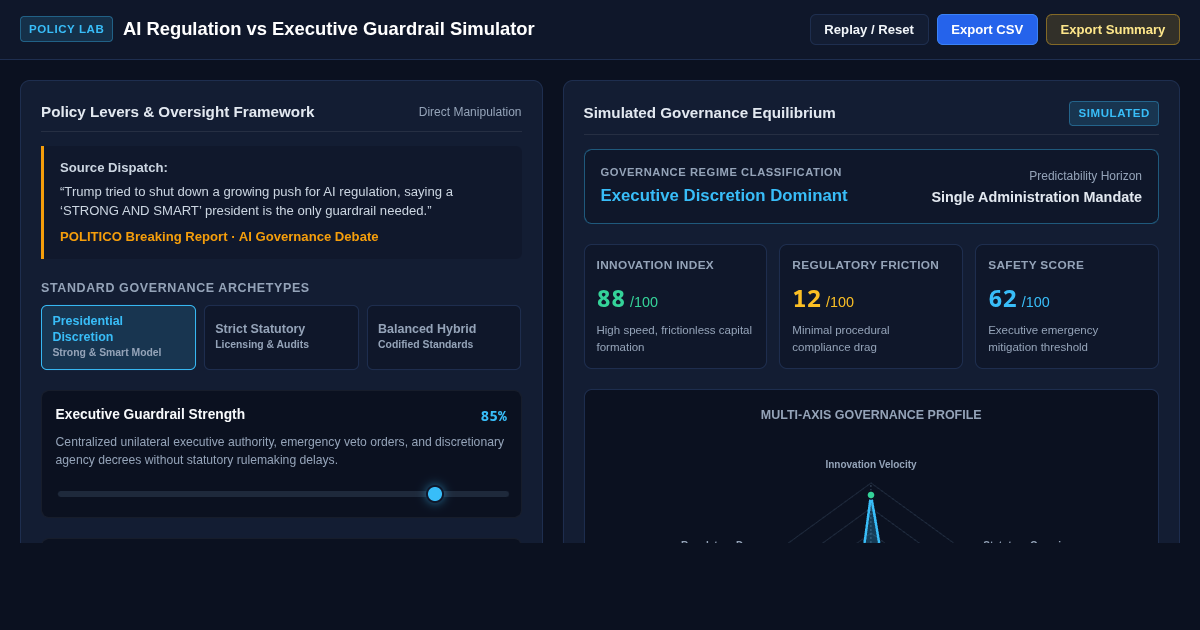
Task: Click the AI Regulation Simulator page title
Action: pyautogui.click(x=329, y=29)
